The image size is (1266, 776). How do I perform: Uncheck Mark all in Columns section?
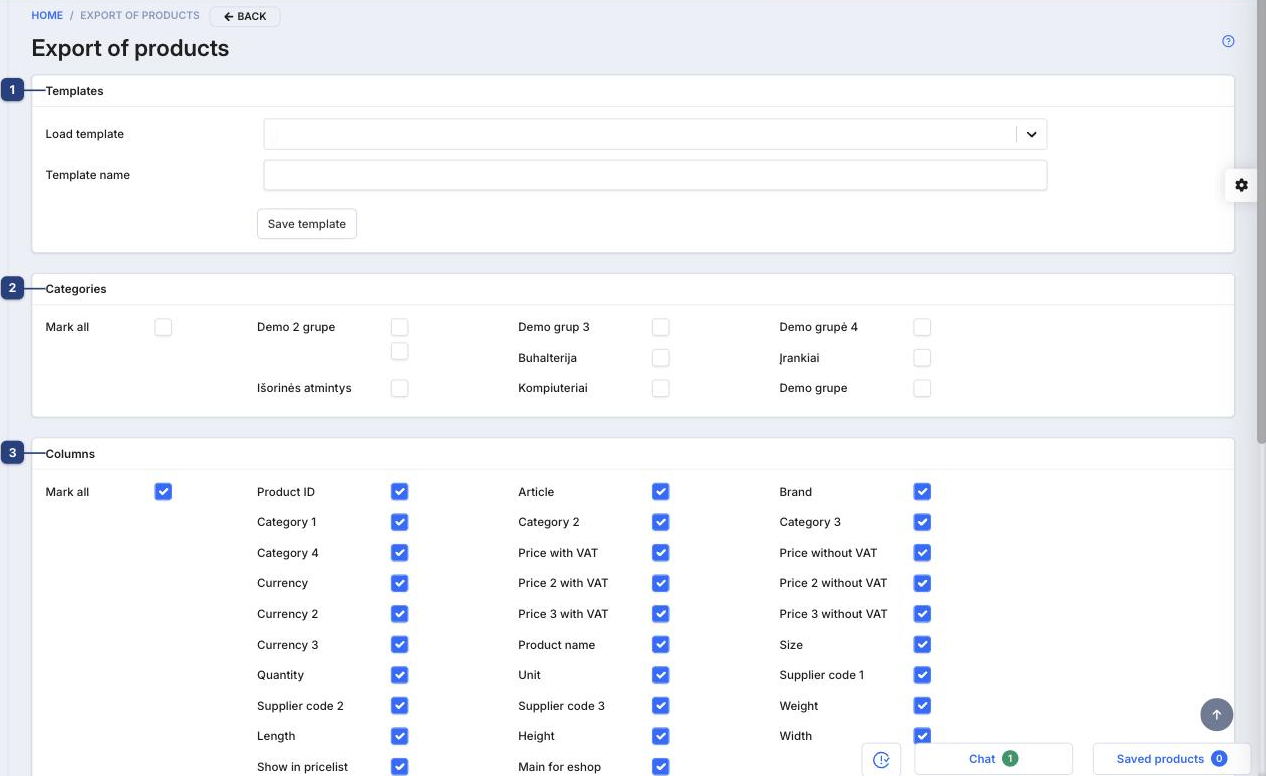163,492
